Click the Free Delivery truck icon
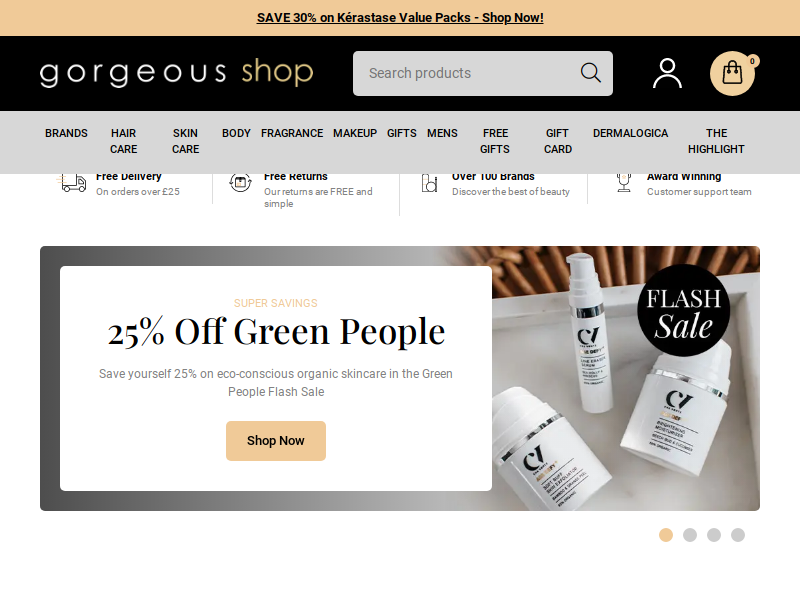Viewport: 800px width, 600px height. (71, 183)
